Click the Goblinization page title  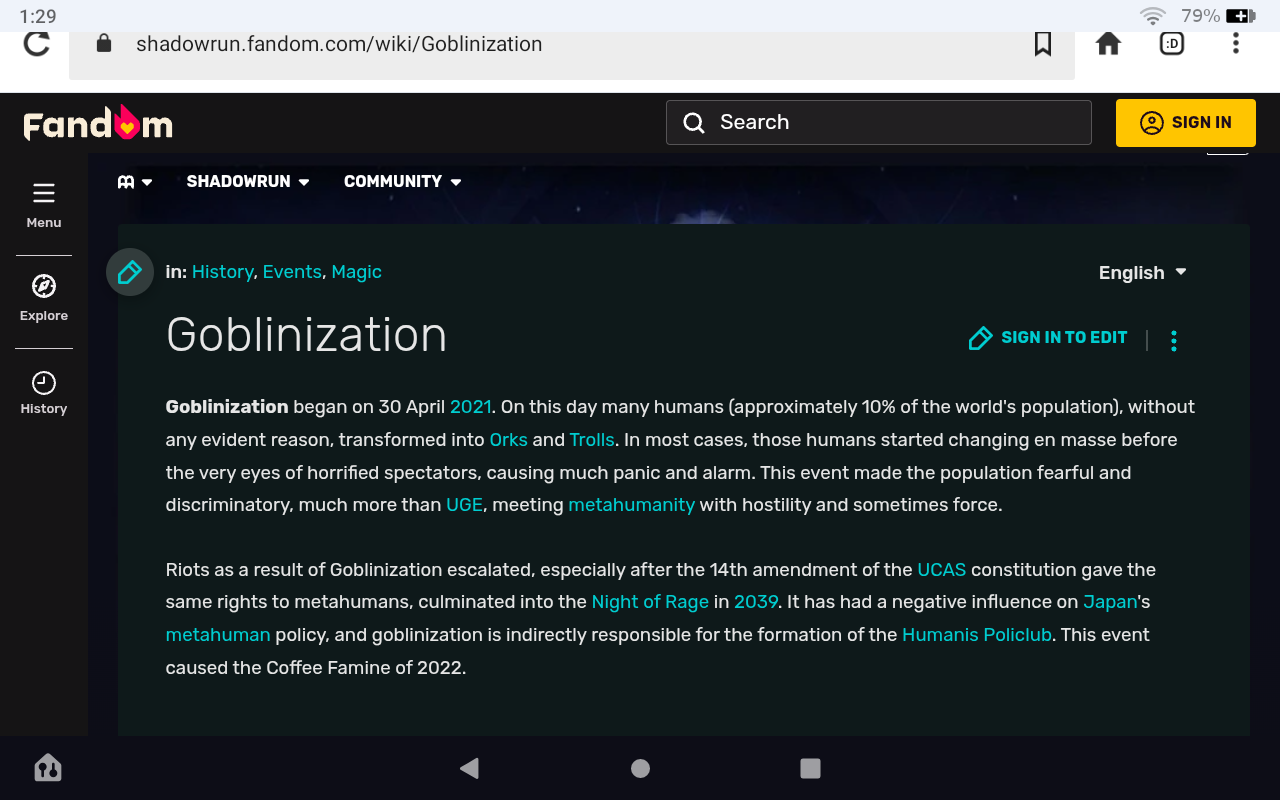tap(306, 335)
